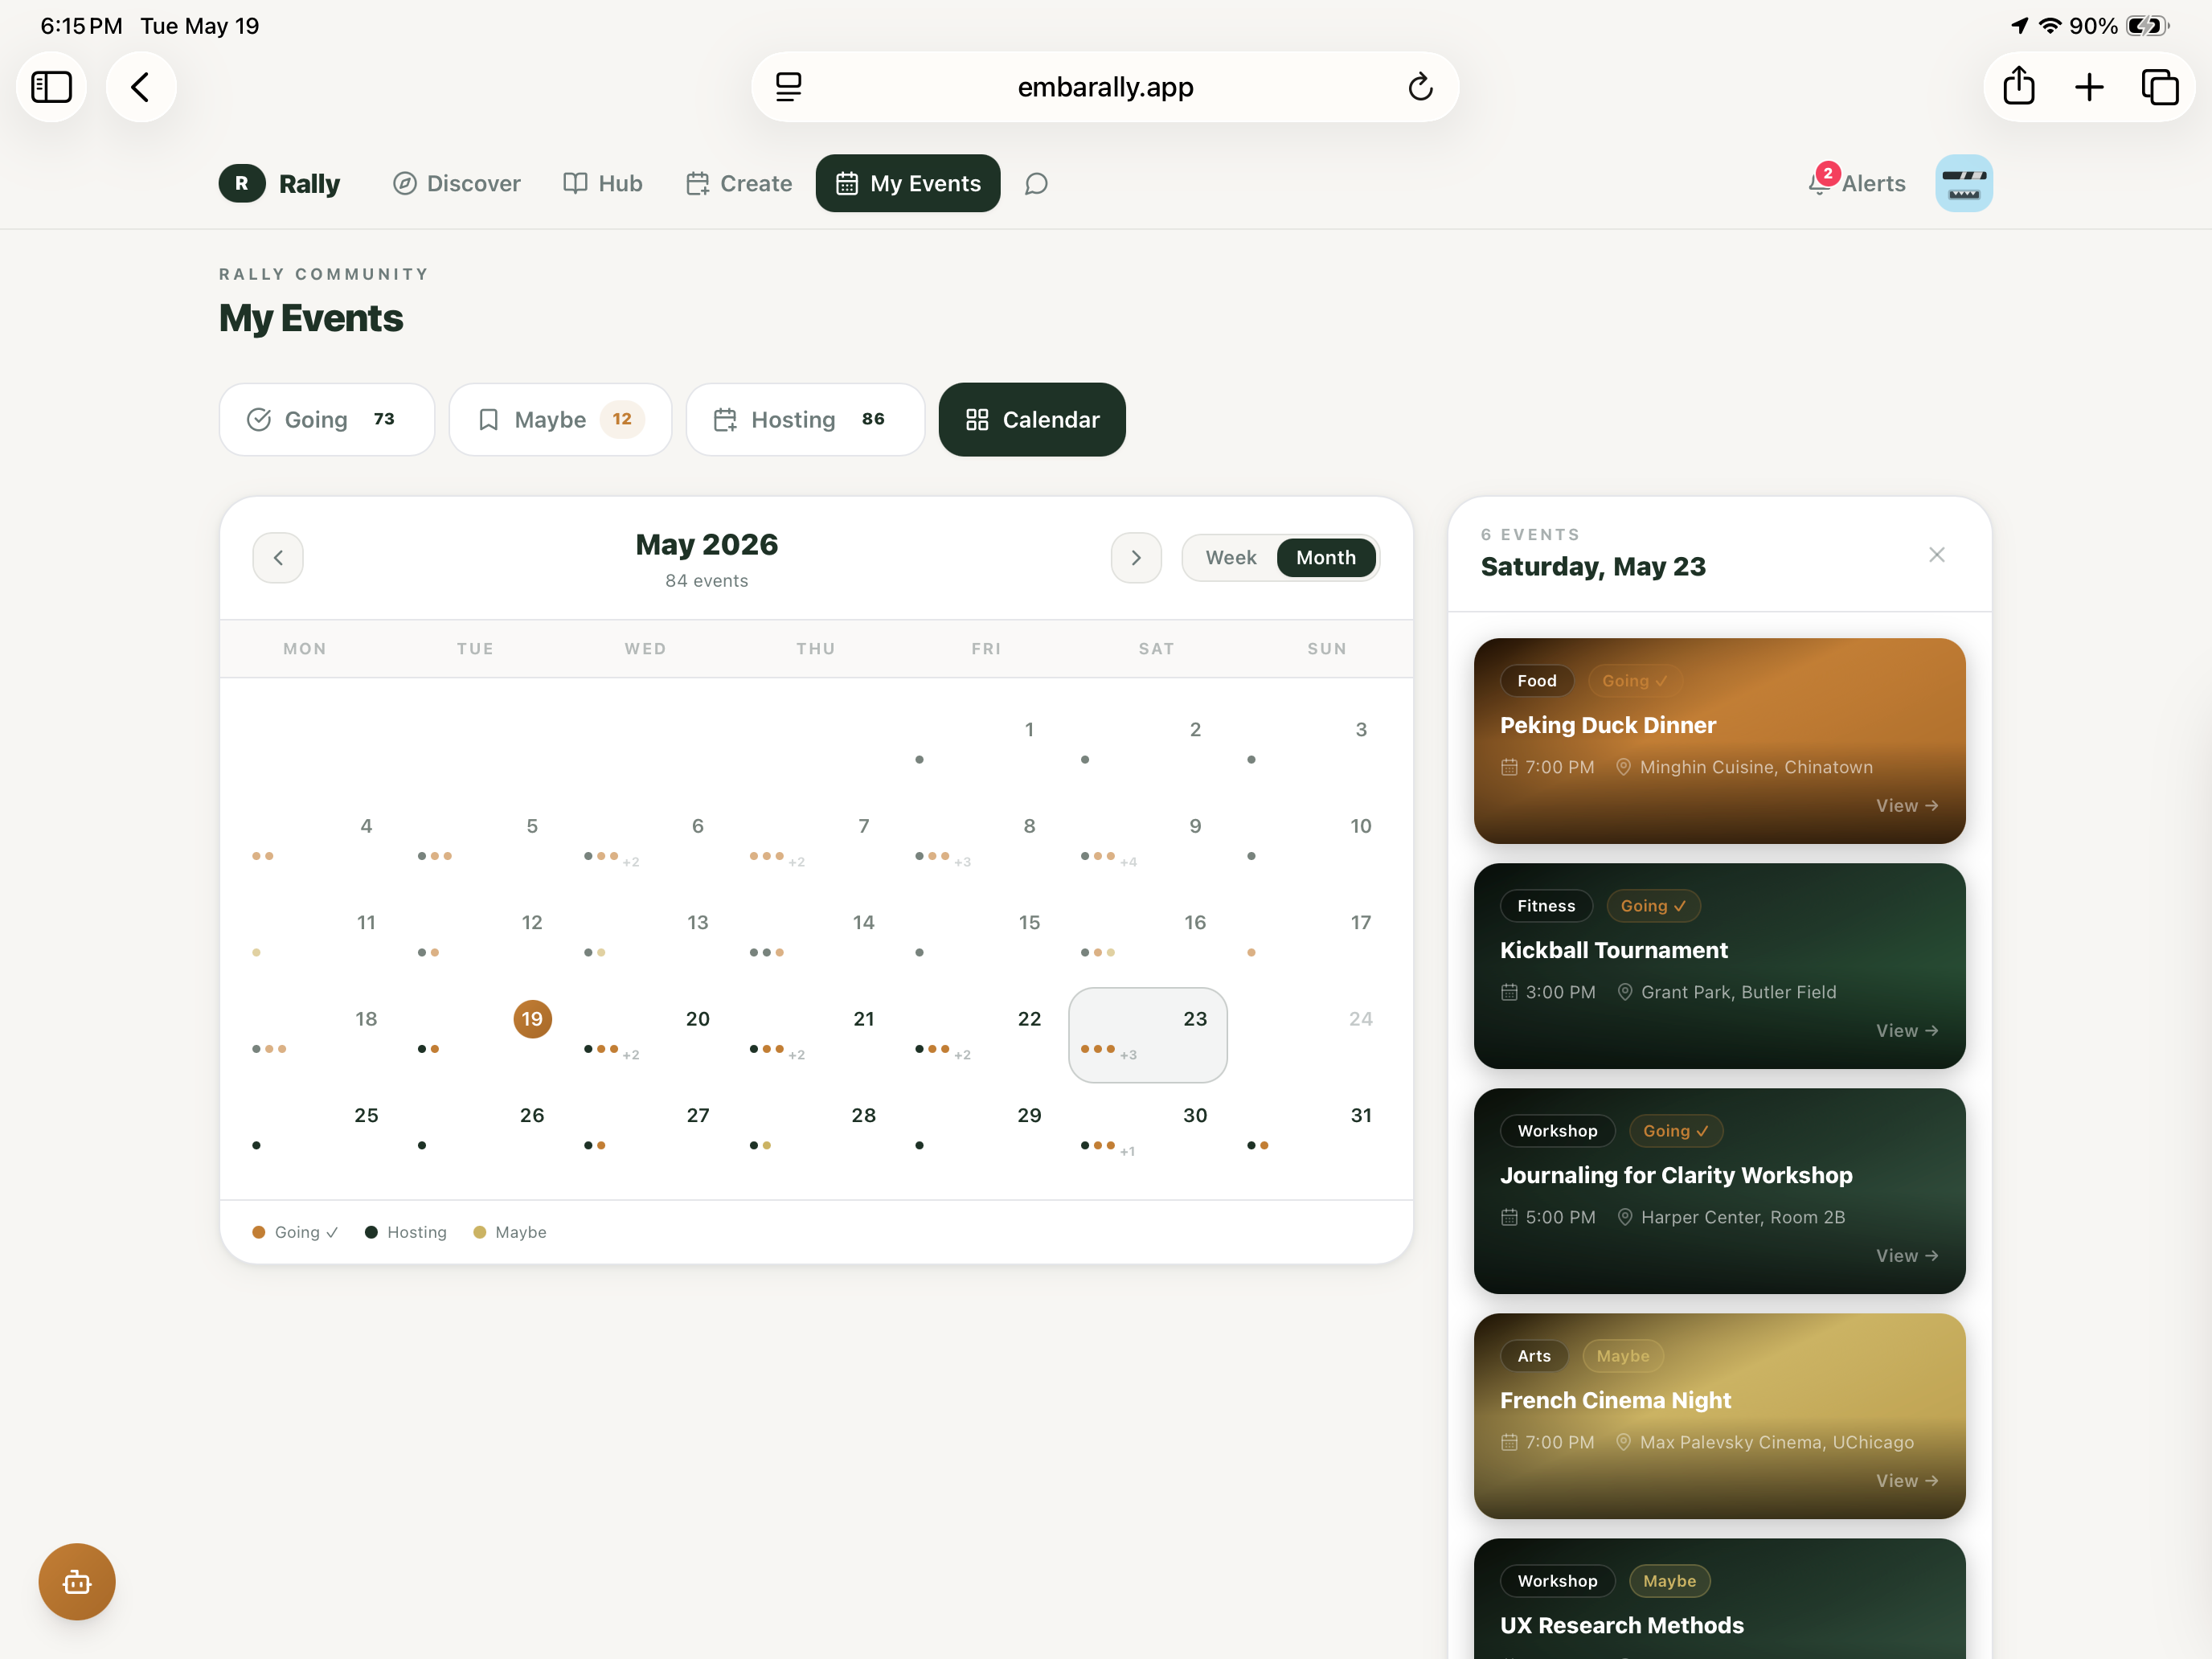Open the Create tab

click(739, 183)
